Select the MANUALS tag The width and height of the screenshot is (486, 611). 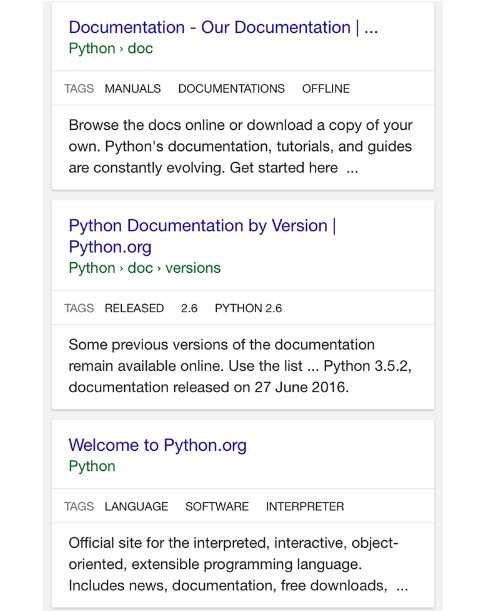[x=133, y=88]
